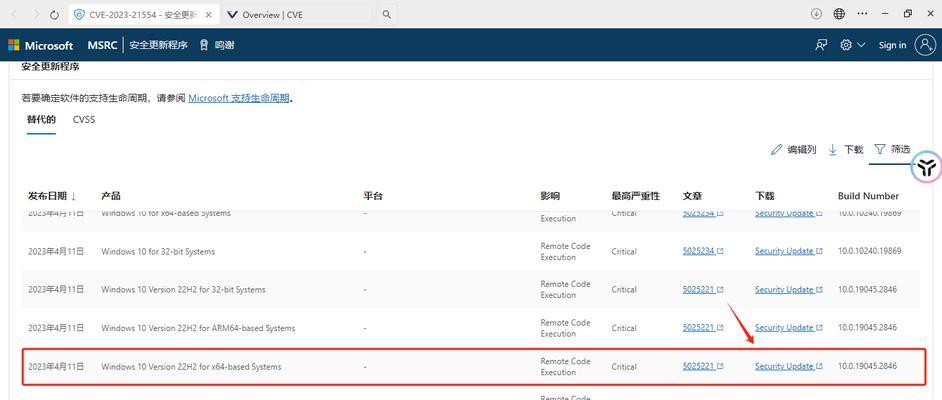Open Security Update for 22H2 ARM64-based Systems
Viewport: 942px width, 400px height.
click(788, 328)
